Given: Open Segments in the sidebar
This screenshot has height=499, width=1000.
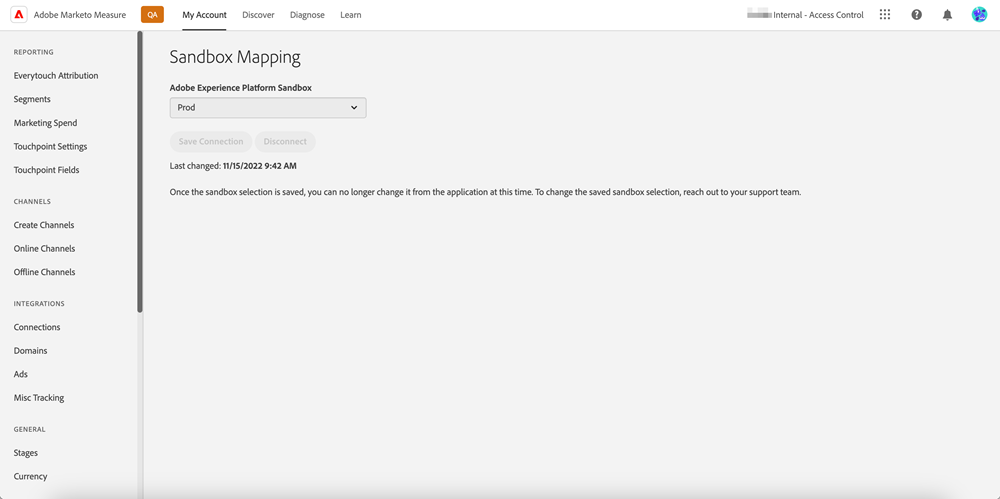Looking at the screenshot, I should click(x=32, y=99).
